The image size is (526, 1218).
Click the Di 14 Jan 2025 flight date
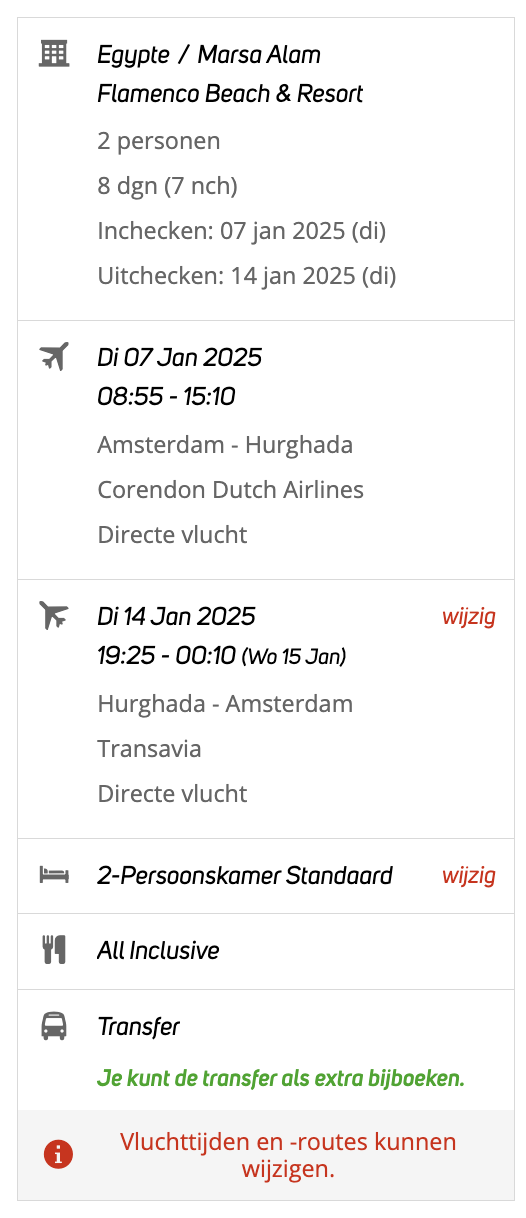coord(176,616)
